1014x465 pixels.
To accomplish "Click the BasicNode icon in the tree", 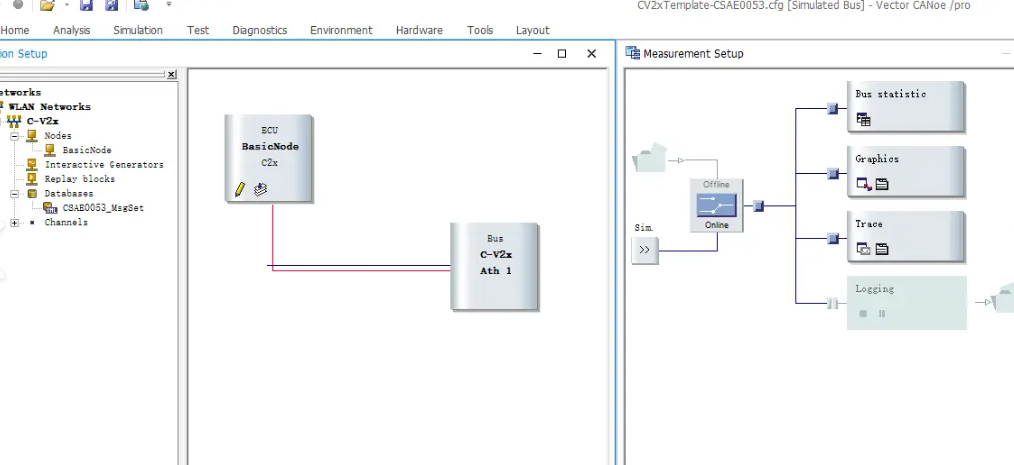I will click(x=50, y=150).
